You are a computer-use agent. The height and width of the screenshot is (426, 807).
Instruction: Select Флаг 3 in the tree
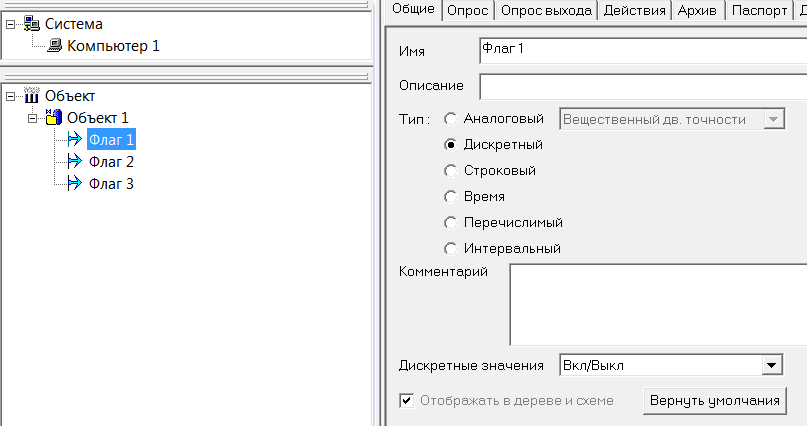click(x=111, y=184)
